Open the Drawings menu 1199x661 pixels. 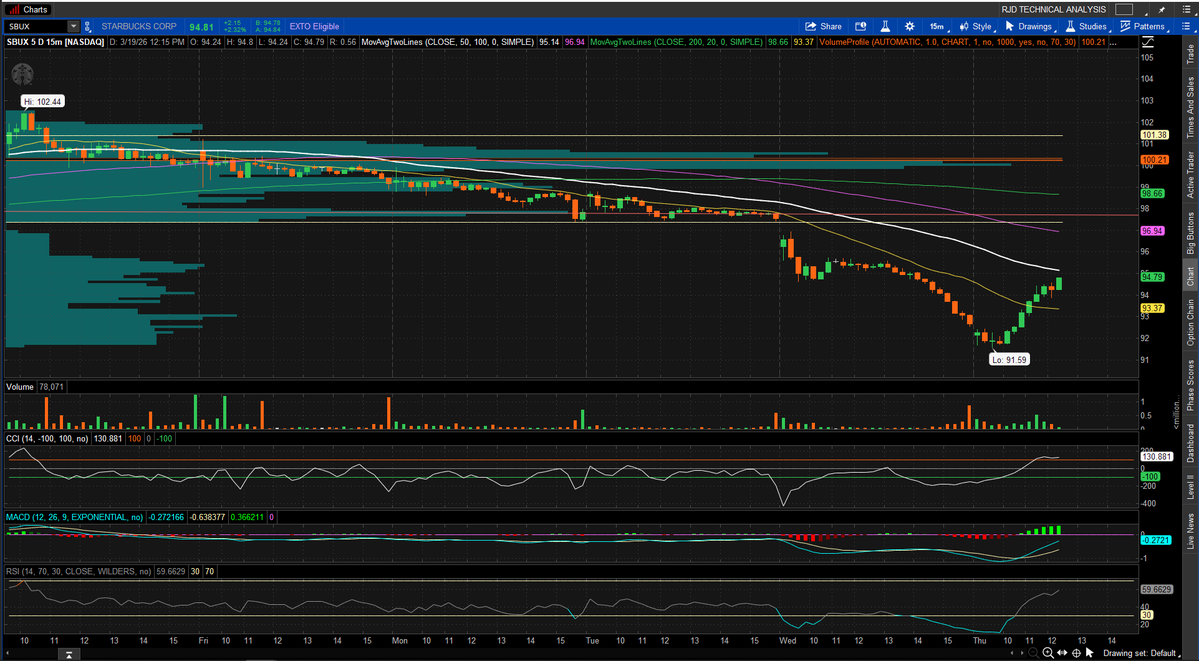[x=1028, y=26]
